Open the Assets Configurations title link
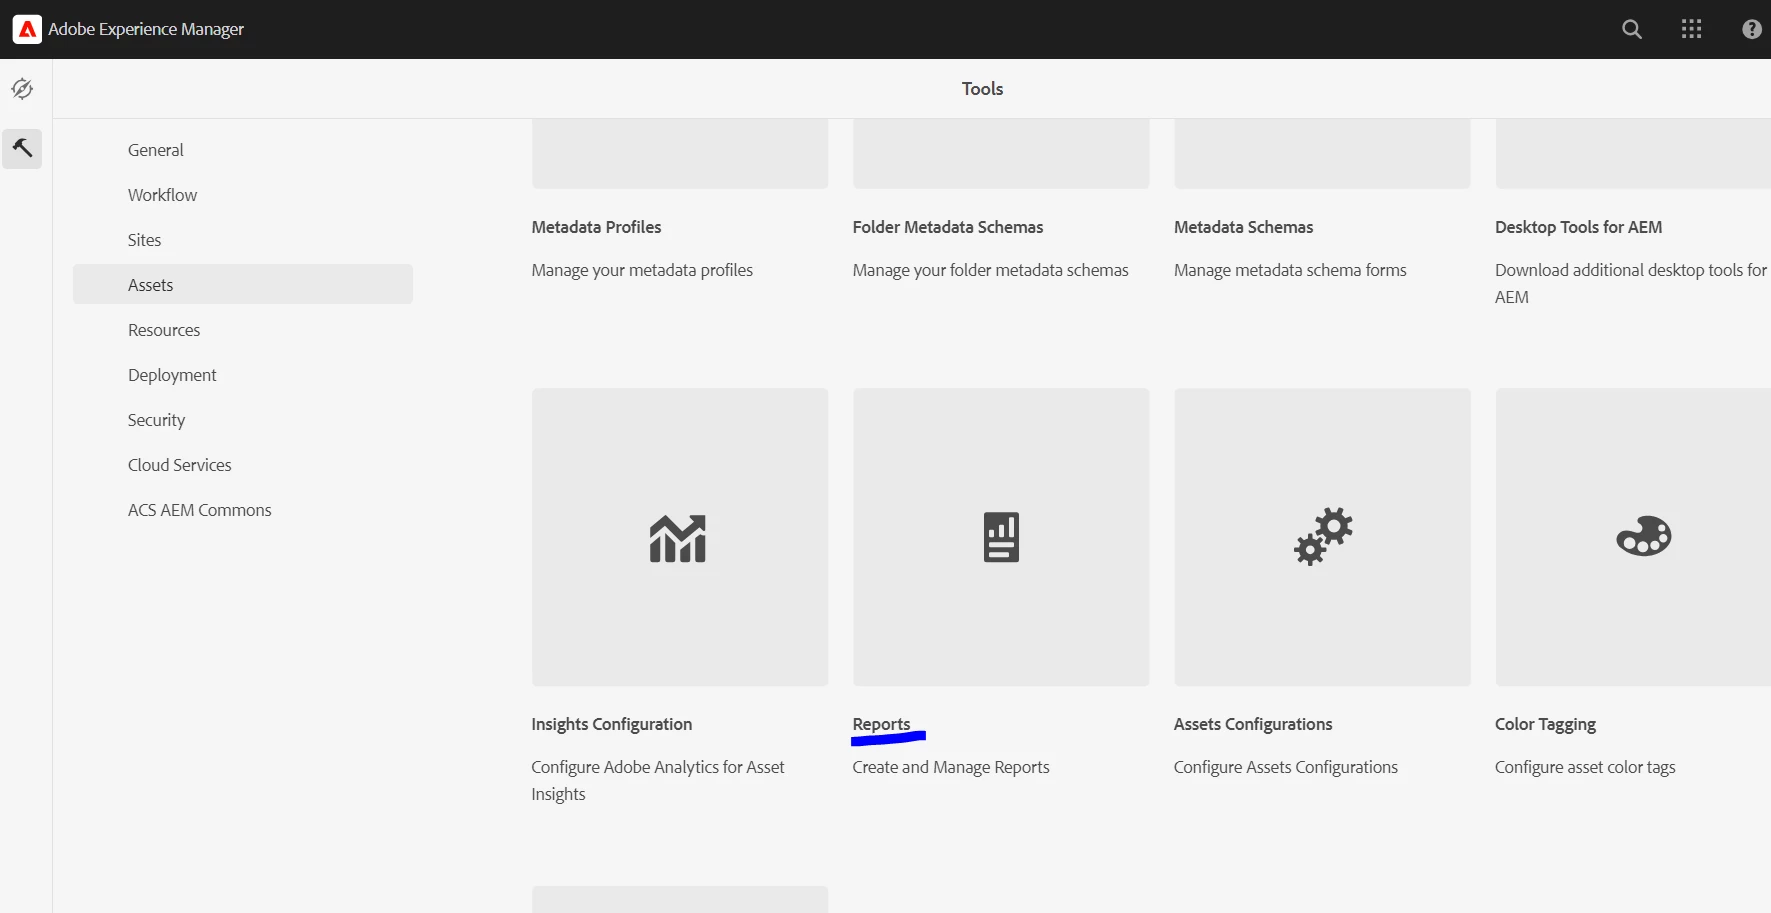 click(1253, 724)
